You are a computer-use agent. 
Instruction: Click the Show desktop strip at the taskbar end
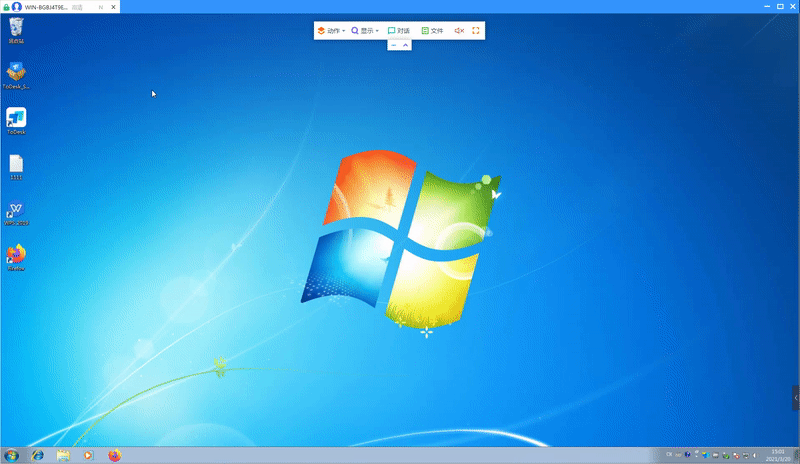pos(796,455)
